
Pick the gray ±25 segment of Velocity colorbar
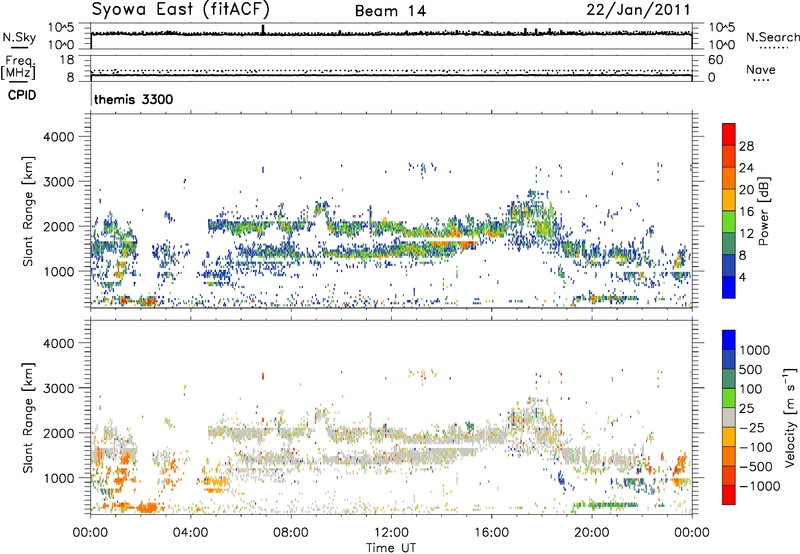coord(729,417)
